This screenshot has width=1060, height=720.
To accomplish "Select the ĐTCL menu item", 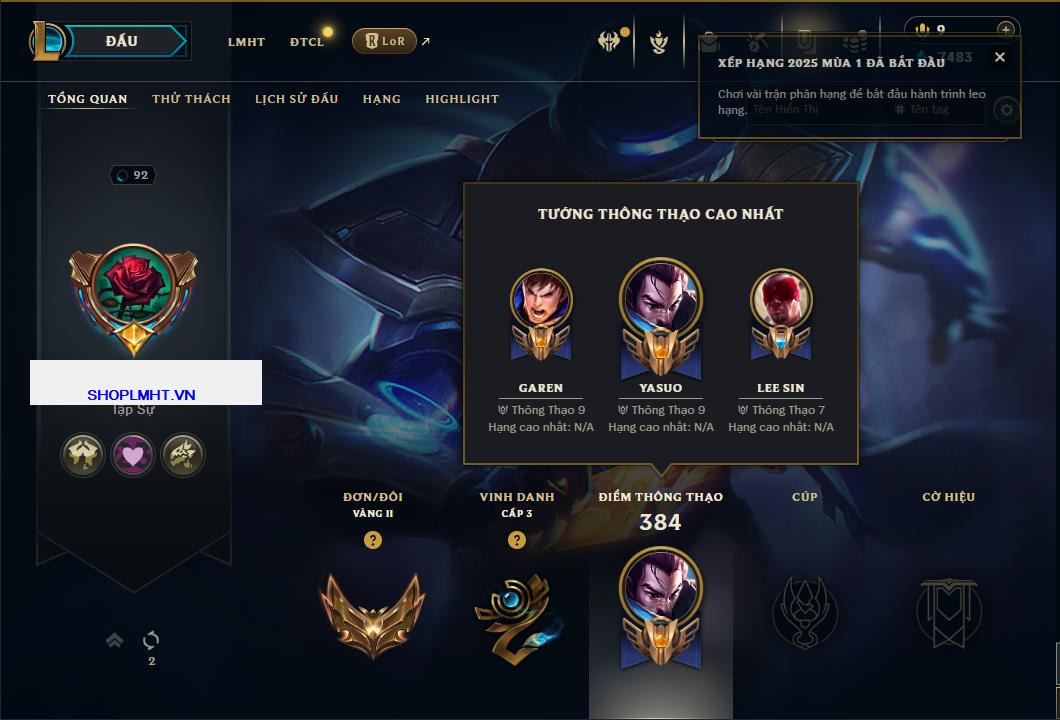I will point(307,42).
